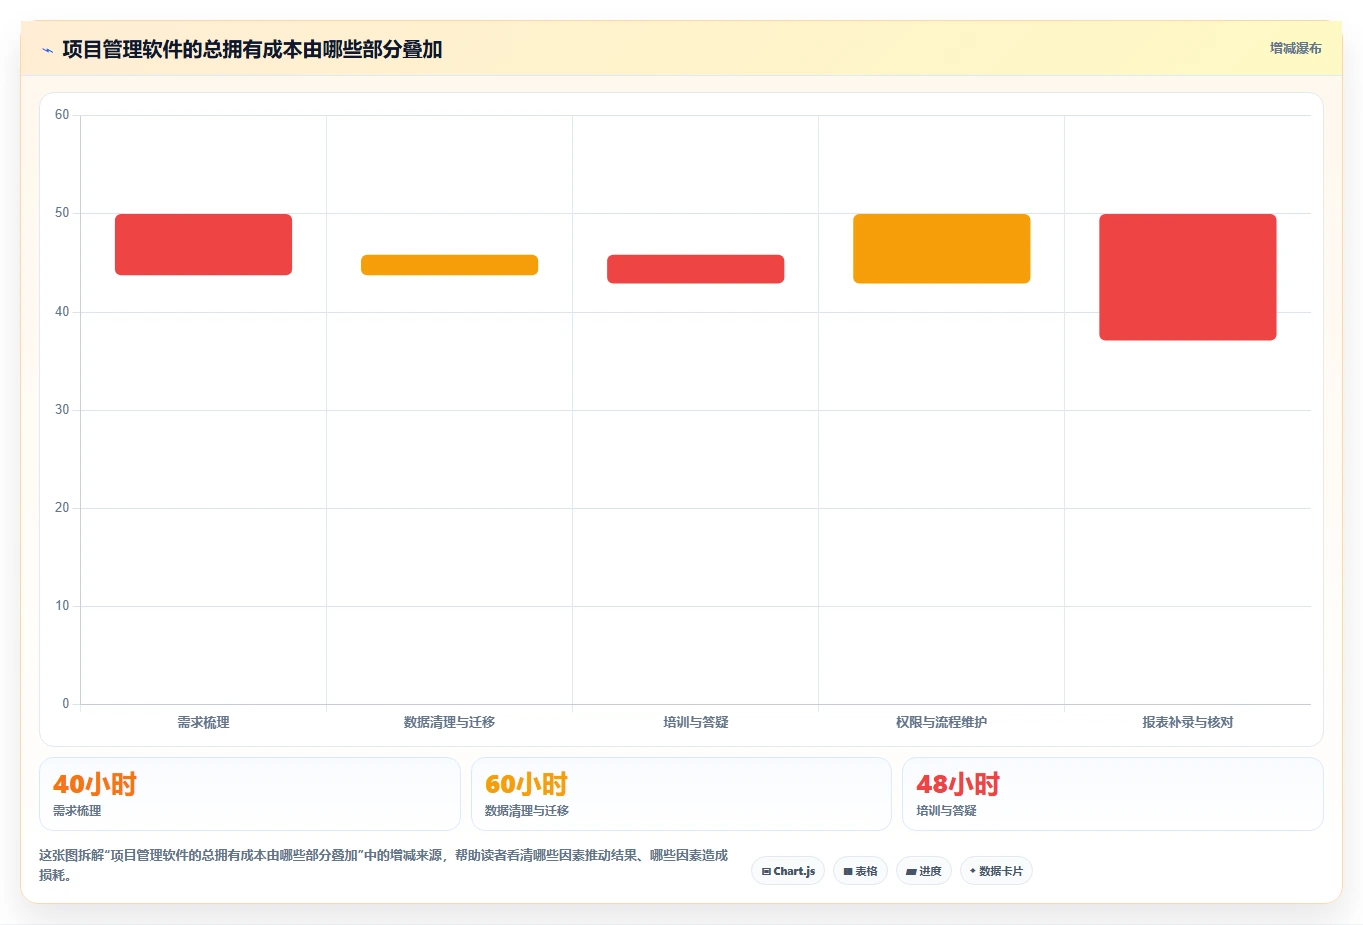Click the small blue icon beside the chart title
The image size is (1363, 925).
pyautogui.click(x=47, y=50)
